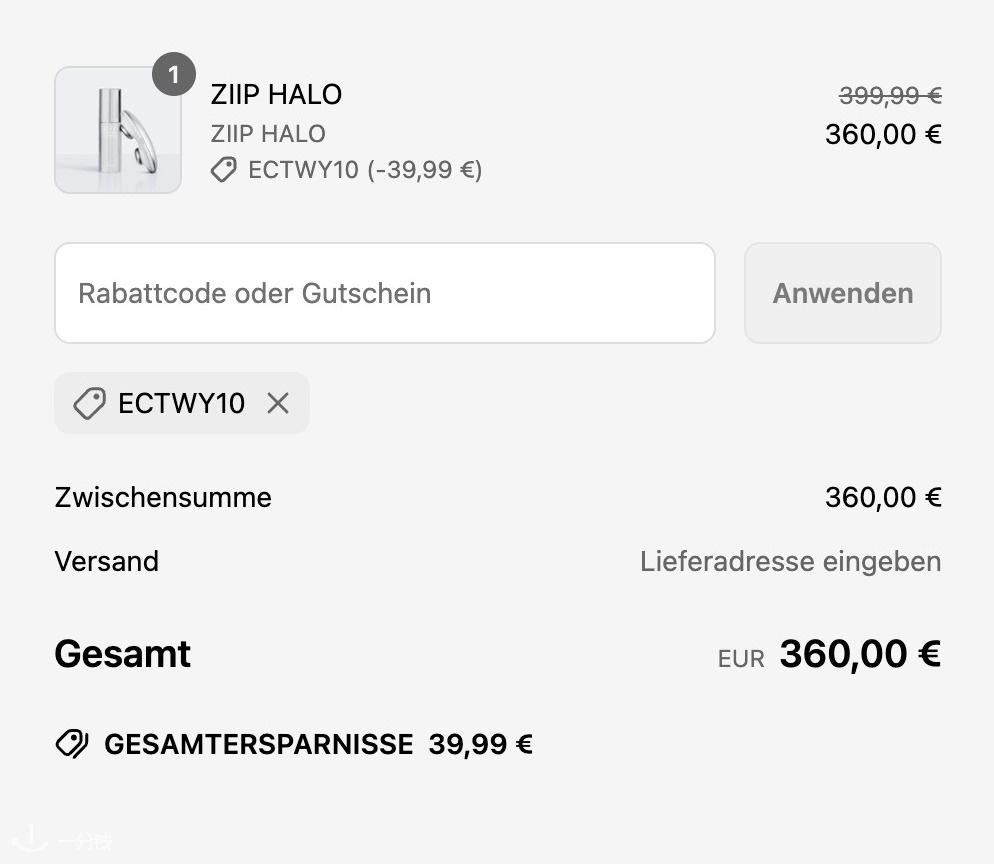The image size is (994, 864).
Task: Click the ZIIP HALO product thumbnail
Action: tap(118, 130)
